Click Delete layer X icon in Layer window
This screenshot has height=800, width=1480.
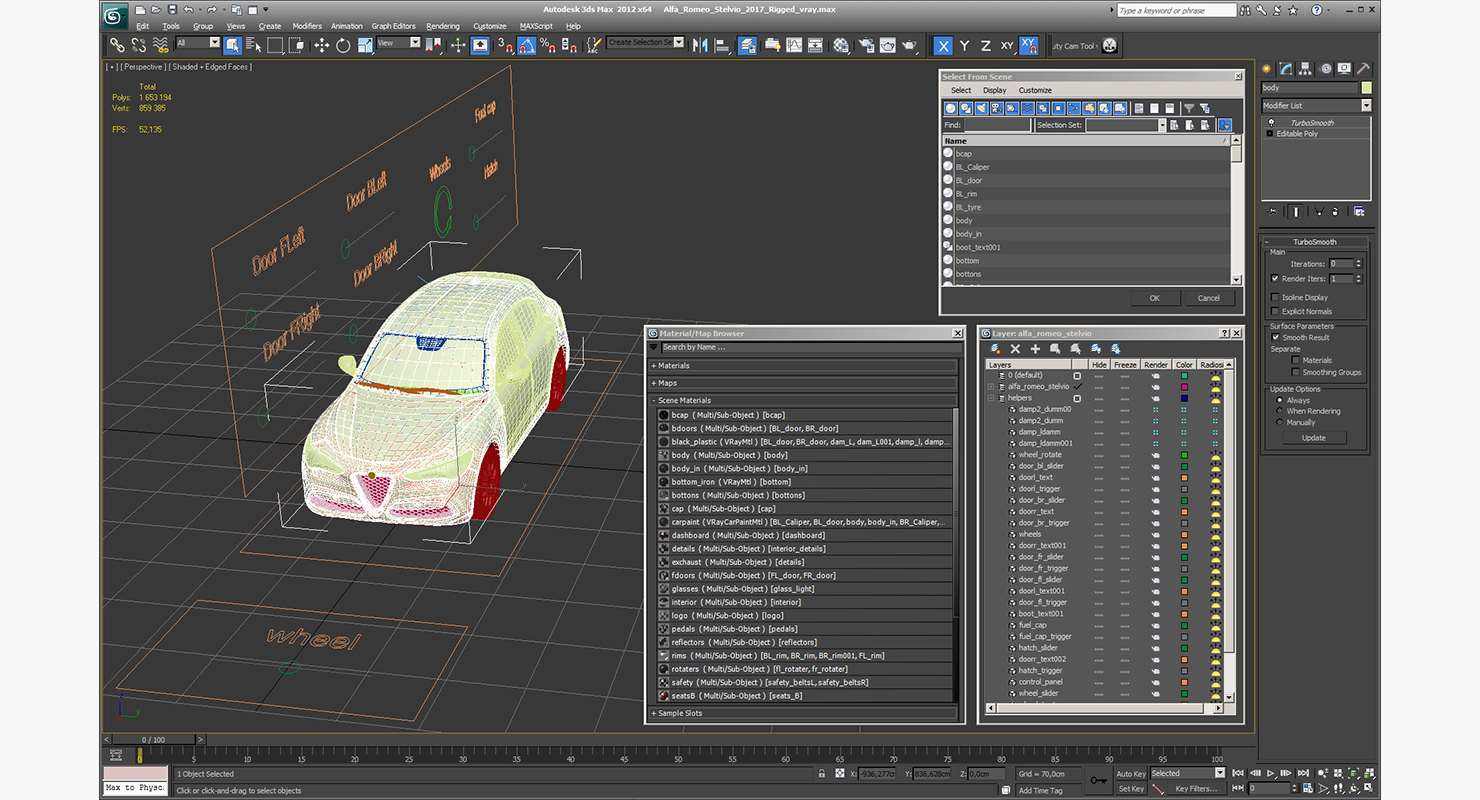click(x=1015, y=349)
